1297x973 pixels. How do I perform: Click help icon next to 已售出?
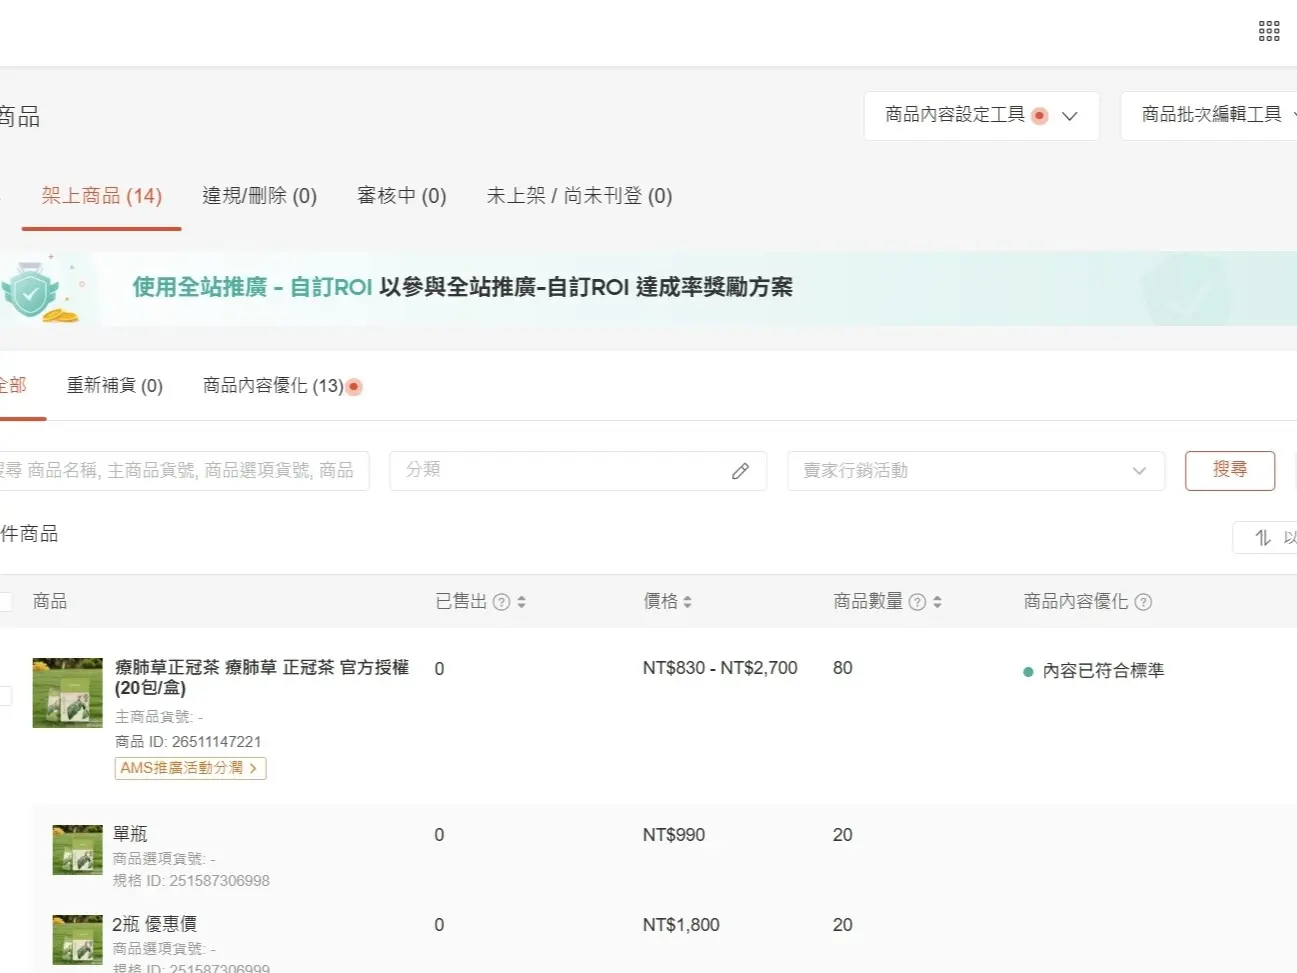[502, 602]
